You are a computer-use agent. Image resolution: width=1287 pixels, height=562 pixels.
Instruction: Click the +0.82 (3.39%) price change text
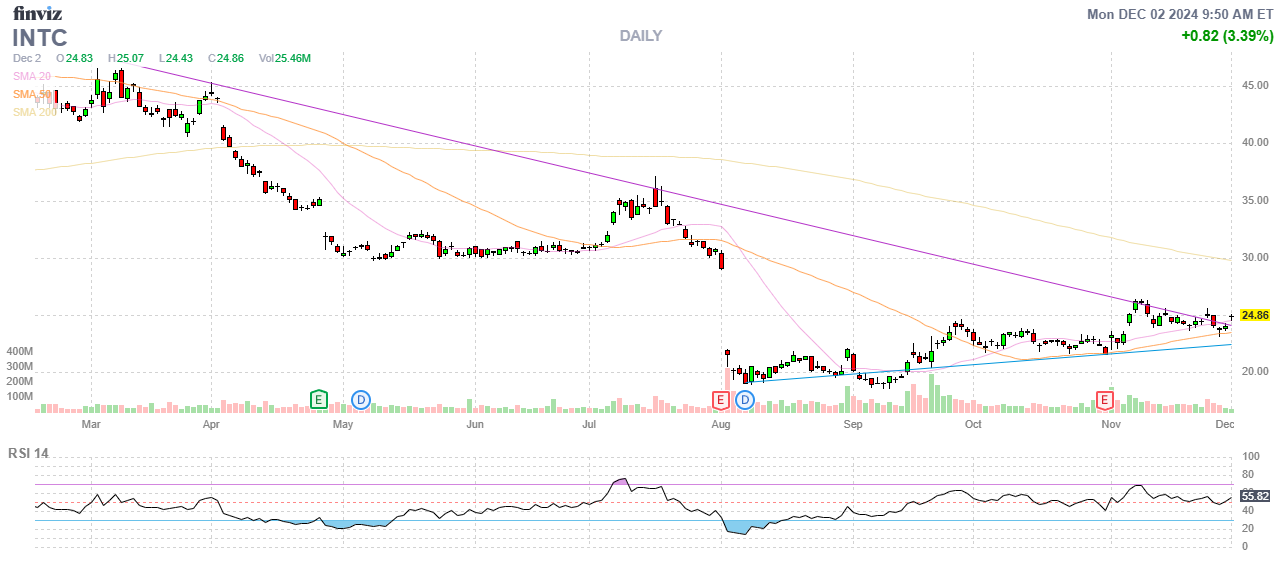1226,36
